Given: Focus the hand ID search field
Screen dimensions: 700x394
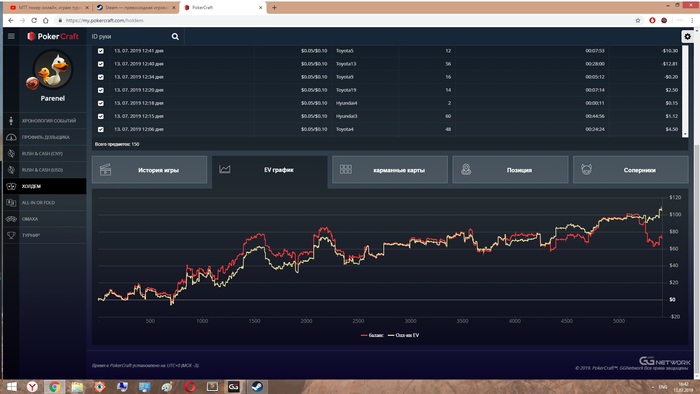Looking at the screenshot, I should pyautogui.click(x=129, y=37).
